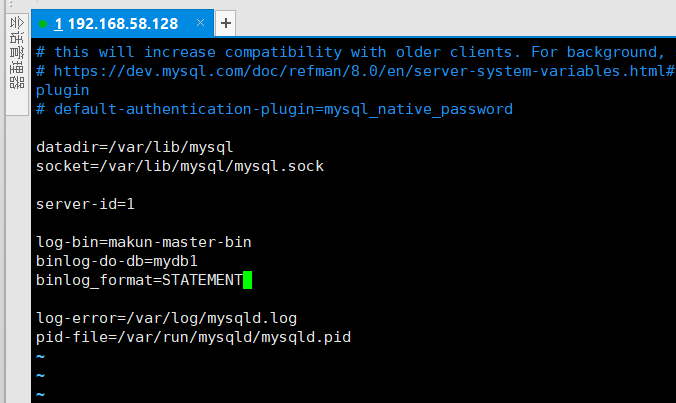Screen dimensions: 676x403
Task: Open a new session tab with plus button
Action: click(225, 23)
